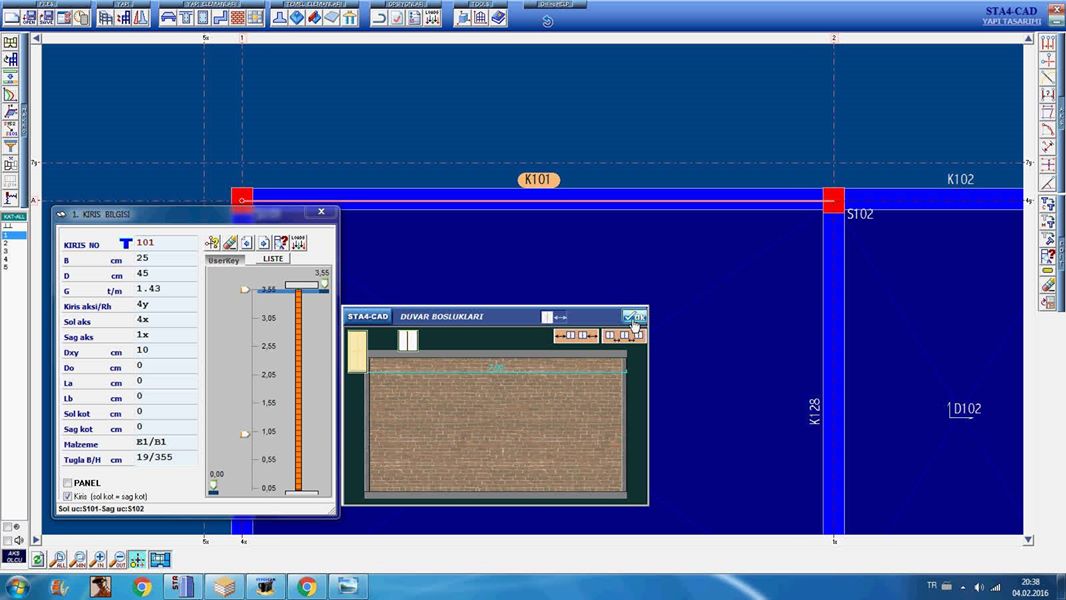The height and width of the screenshot is (600, 1066).
Task: Click the G t/m field showing 1.43
Action: [x=167, y=289]
